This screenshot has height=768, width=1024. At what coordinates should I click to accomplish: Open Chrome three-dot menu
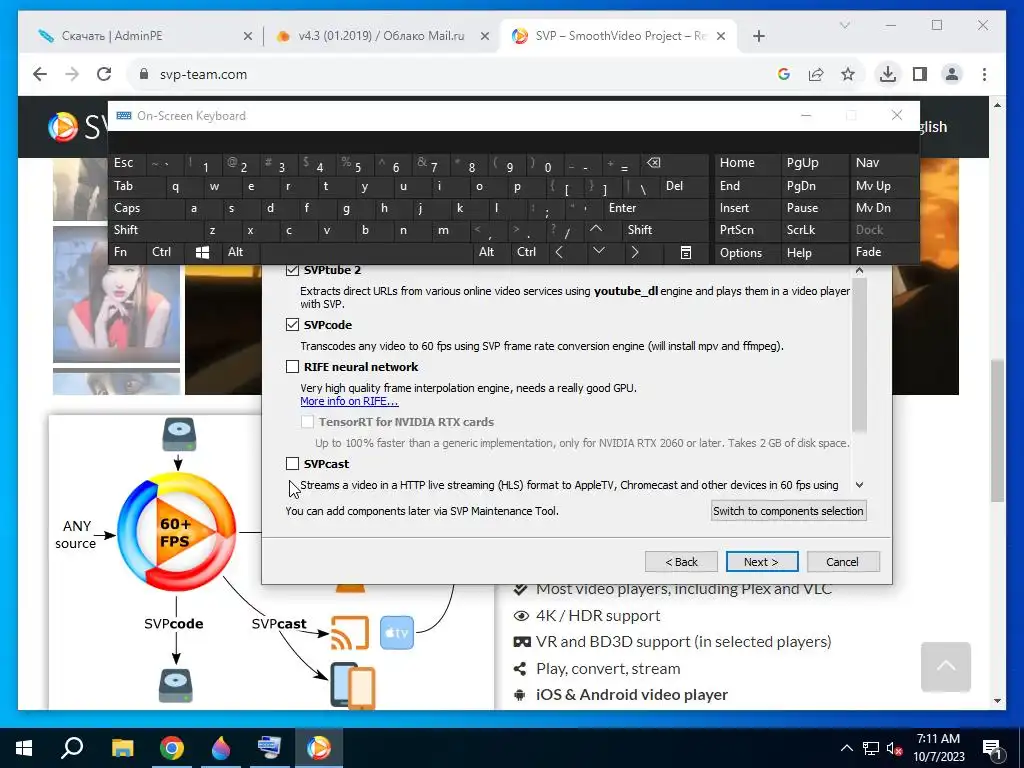point(984,74)
